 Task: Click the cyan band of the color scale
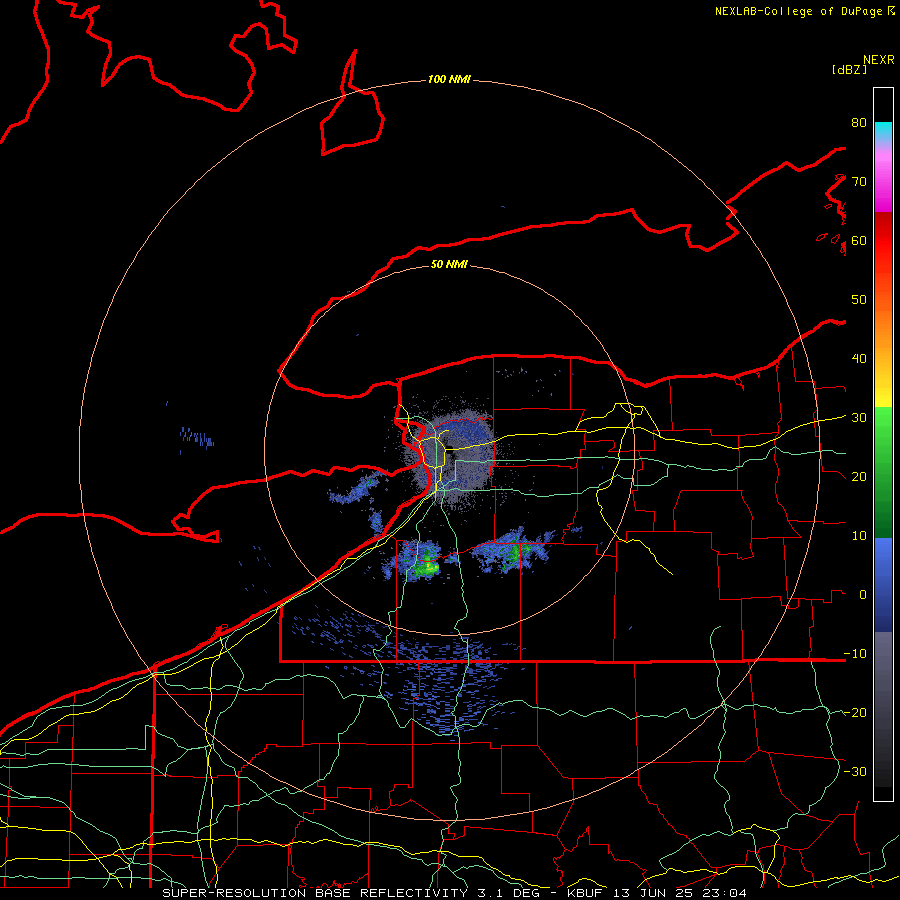(x=883, y=131)
